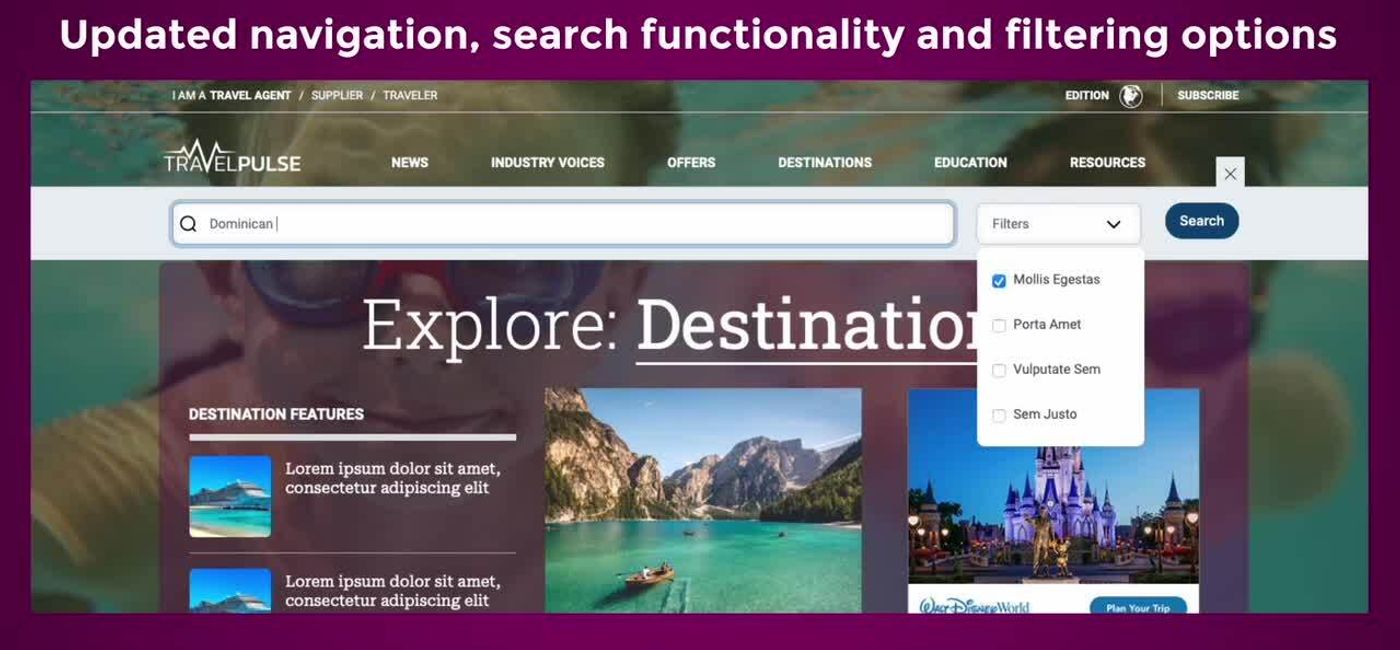Click the magnifier icon in search field
The width and height of the screenshot is (1400, 650).
coord(188,224)
